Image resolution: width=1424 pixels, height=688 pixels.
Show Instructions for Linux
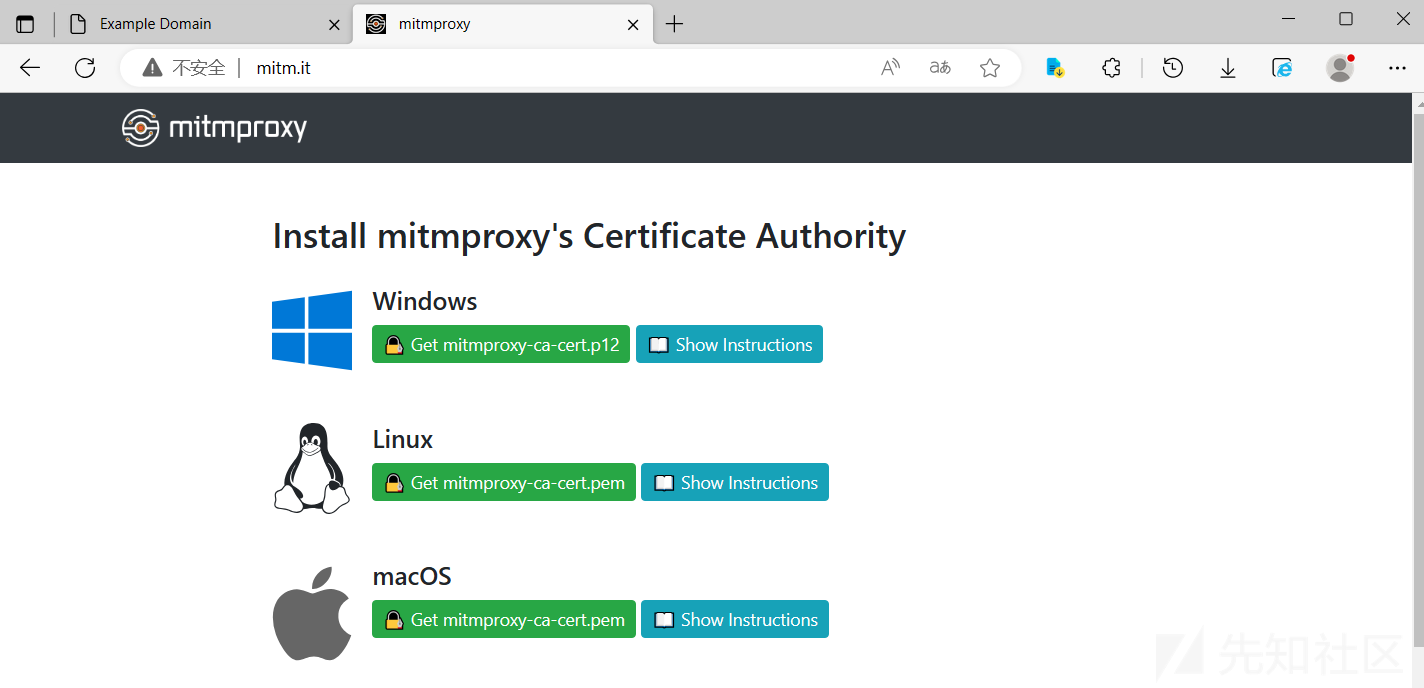click(735, 483)
